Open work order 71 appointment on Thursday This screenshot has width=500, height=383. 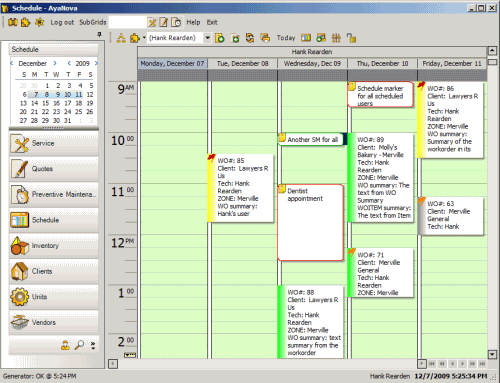381,273
